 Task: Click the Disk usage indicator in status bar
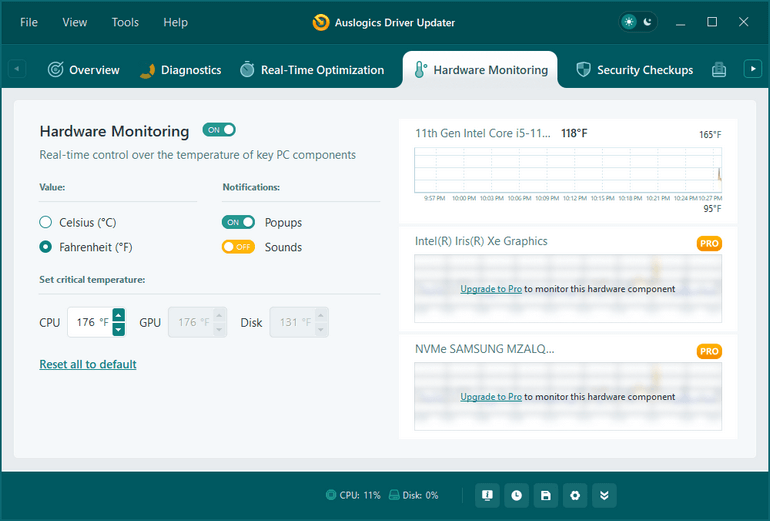tap(413, 495)
